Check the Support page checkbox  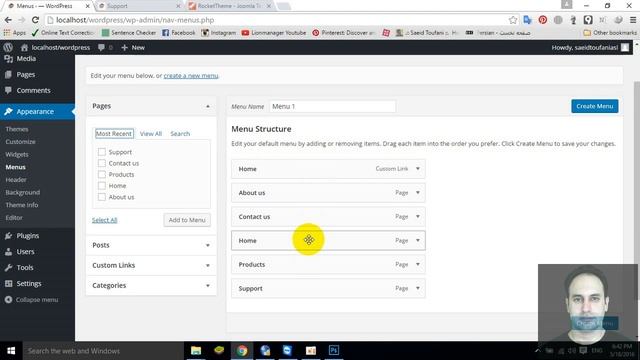[102, 152]
